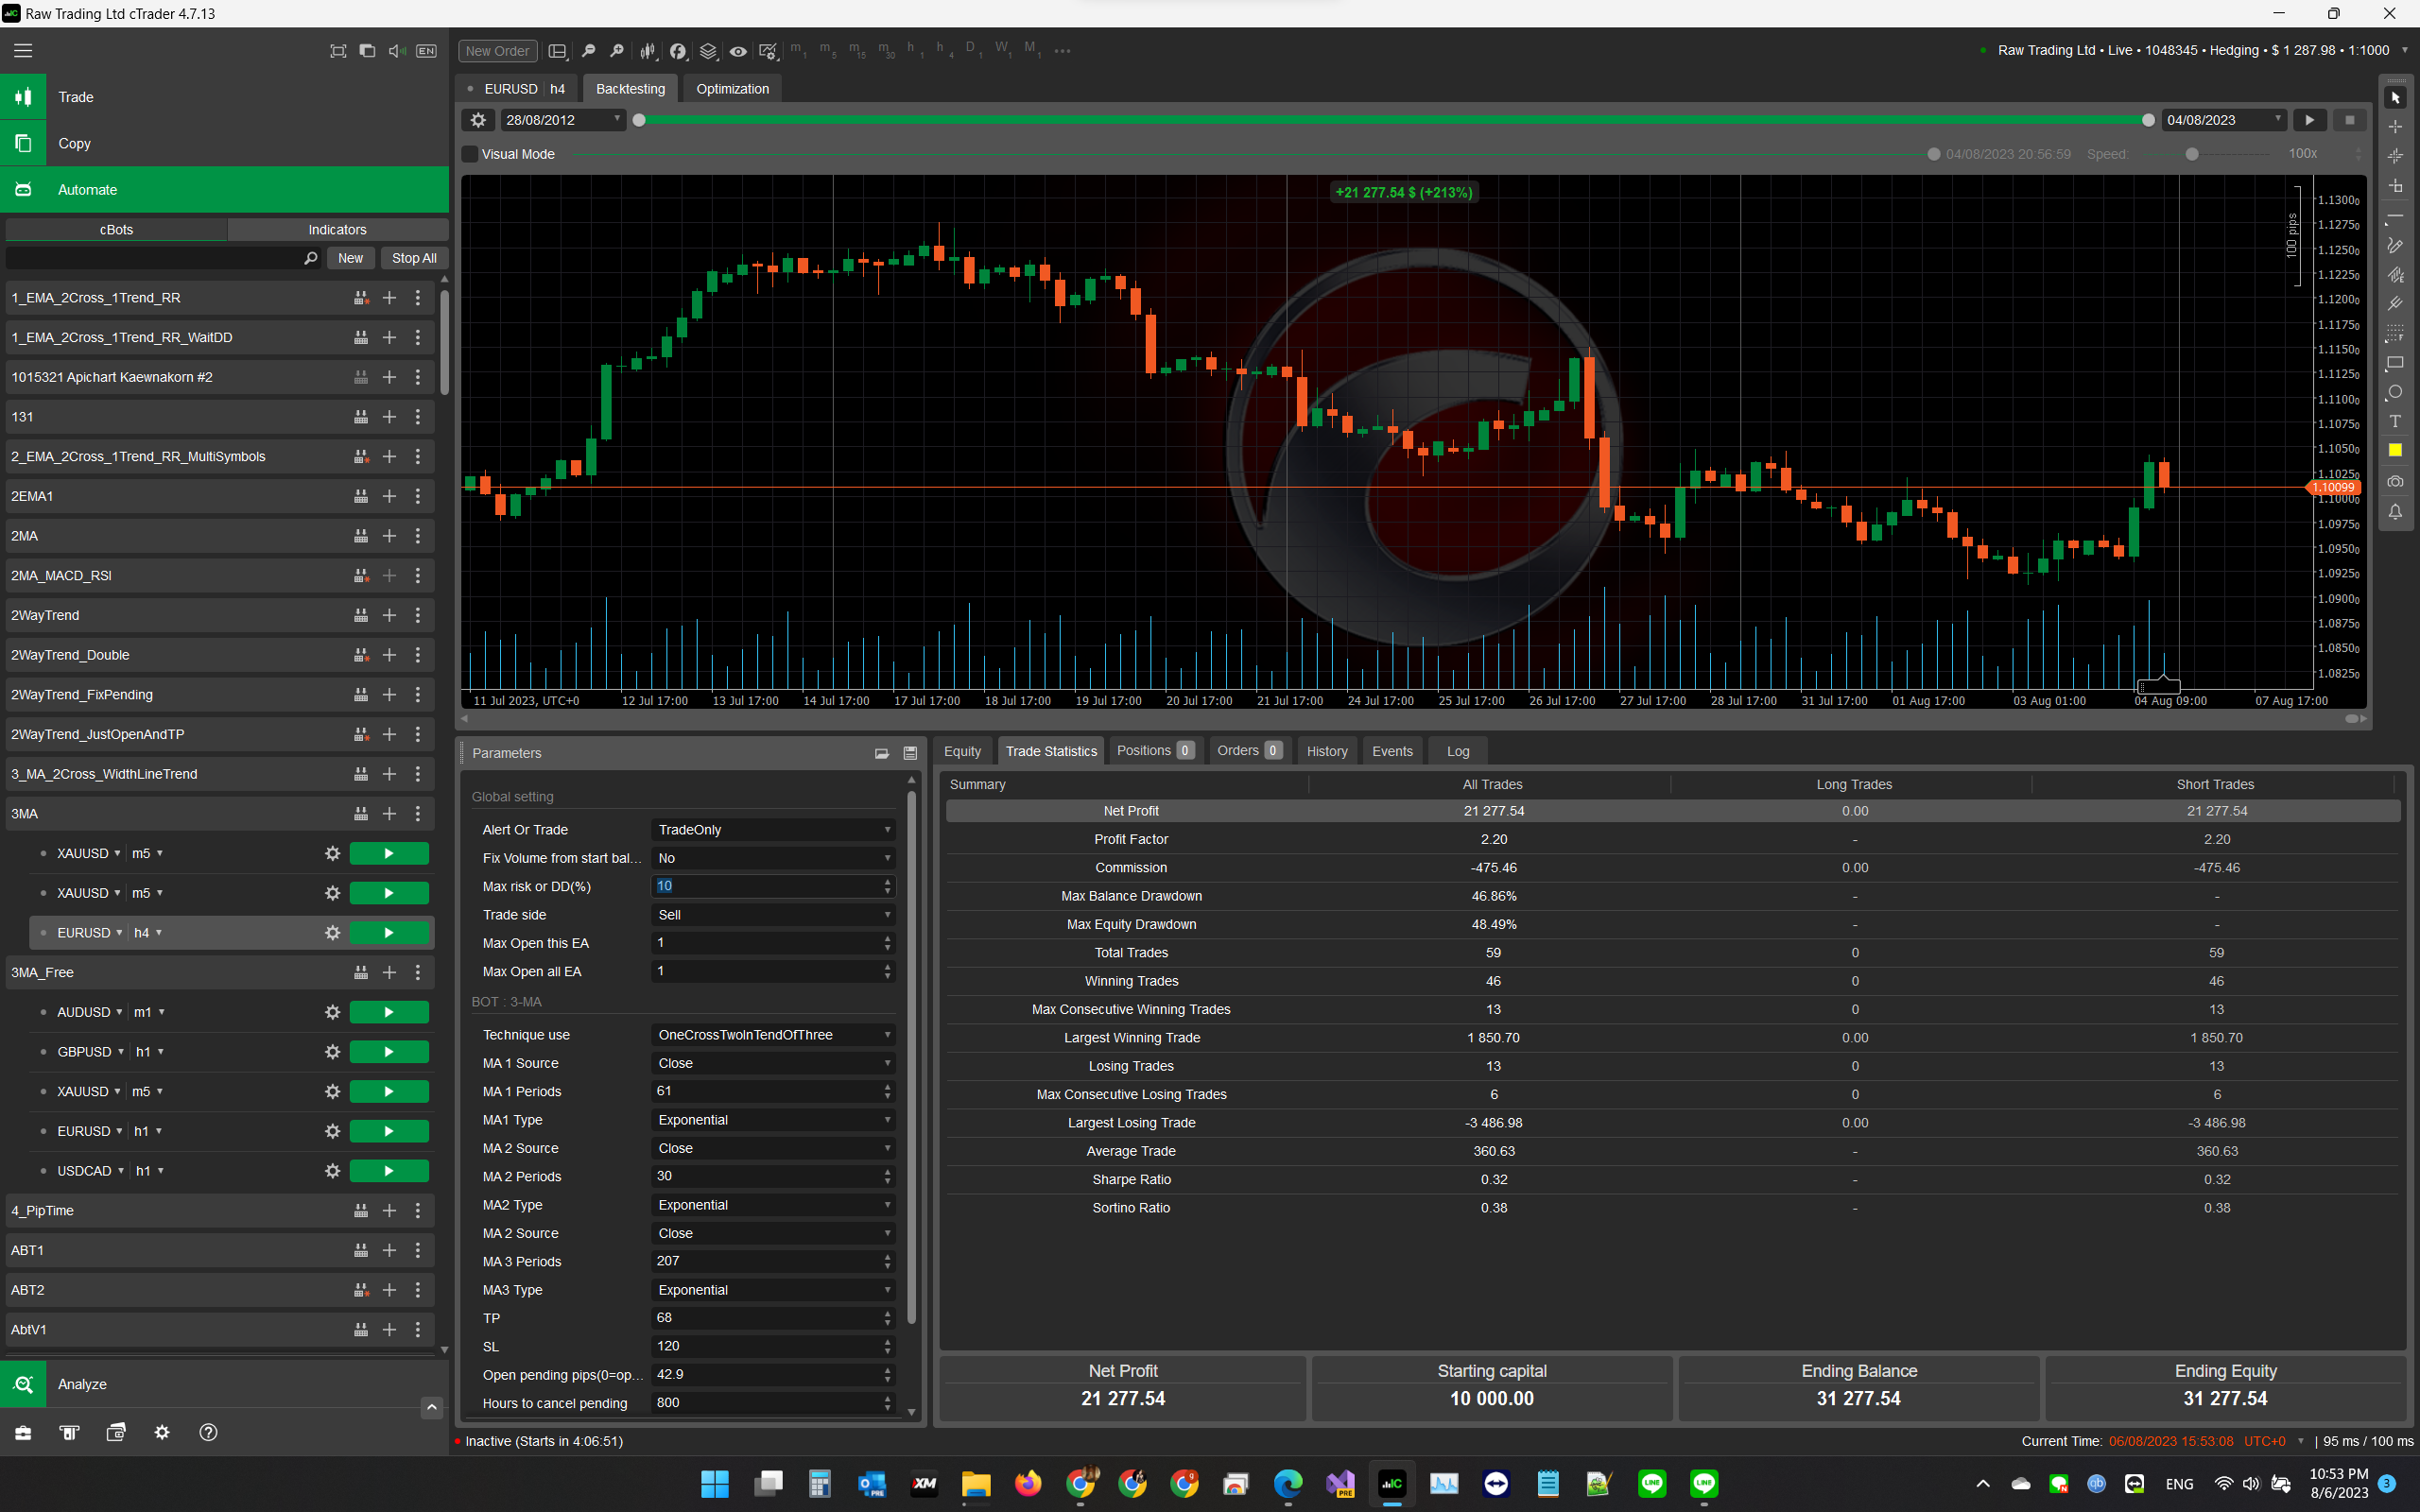Switch to the Indicators list tab
This screenshot has width=2420, height=1512.
point(337,230)
